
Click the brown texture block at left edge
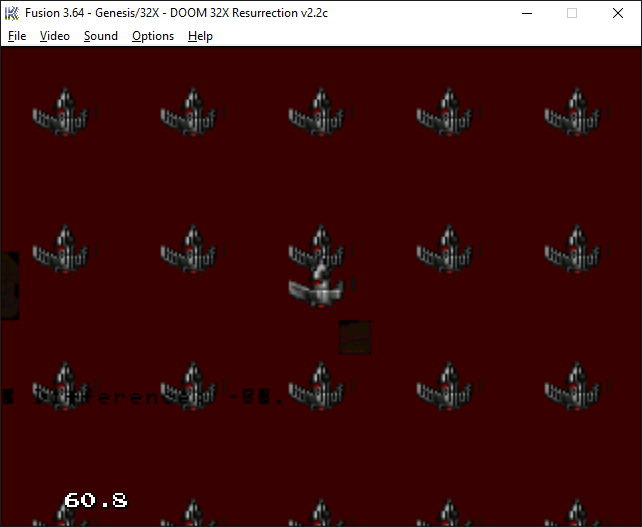click(x=9, y=285)
